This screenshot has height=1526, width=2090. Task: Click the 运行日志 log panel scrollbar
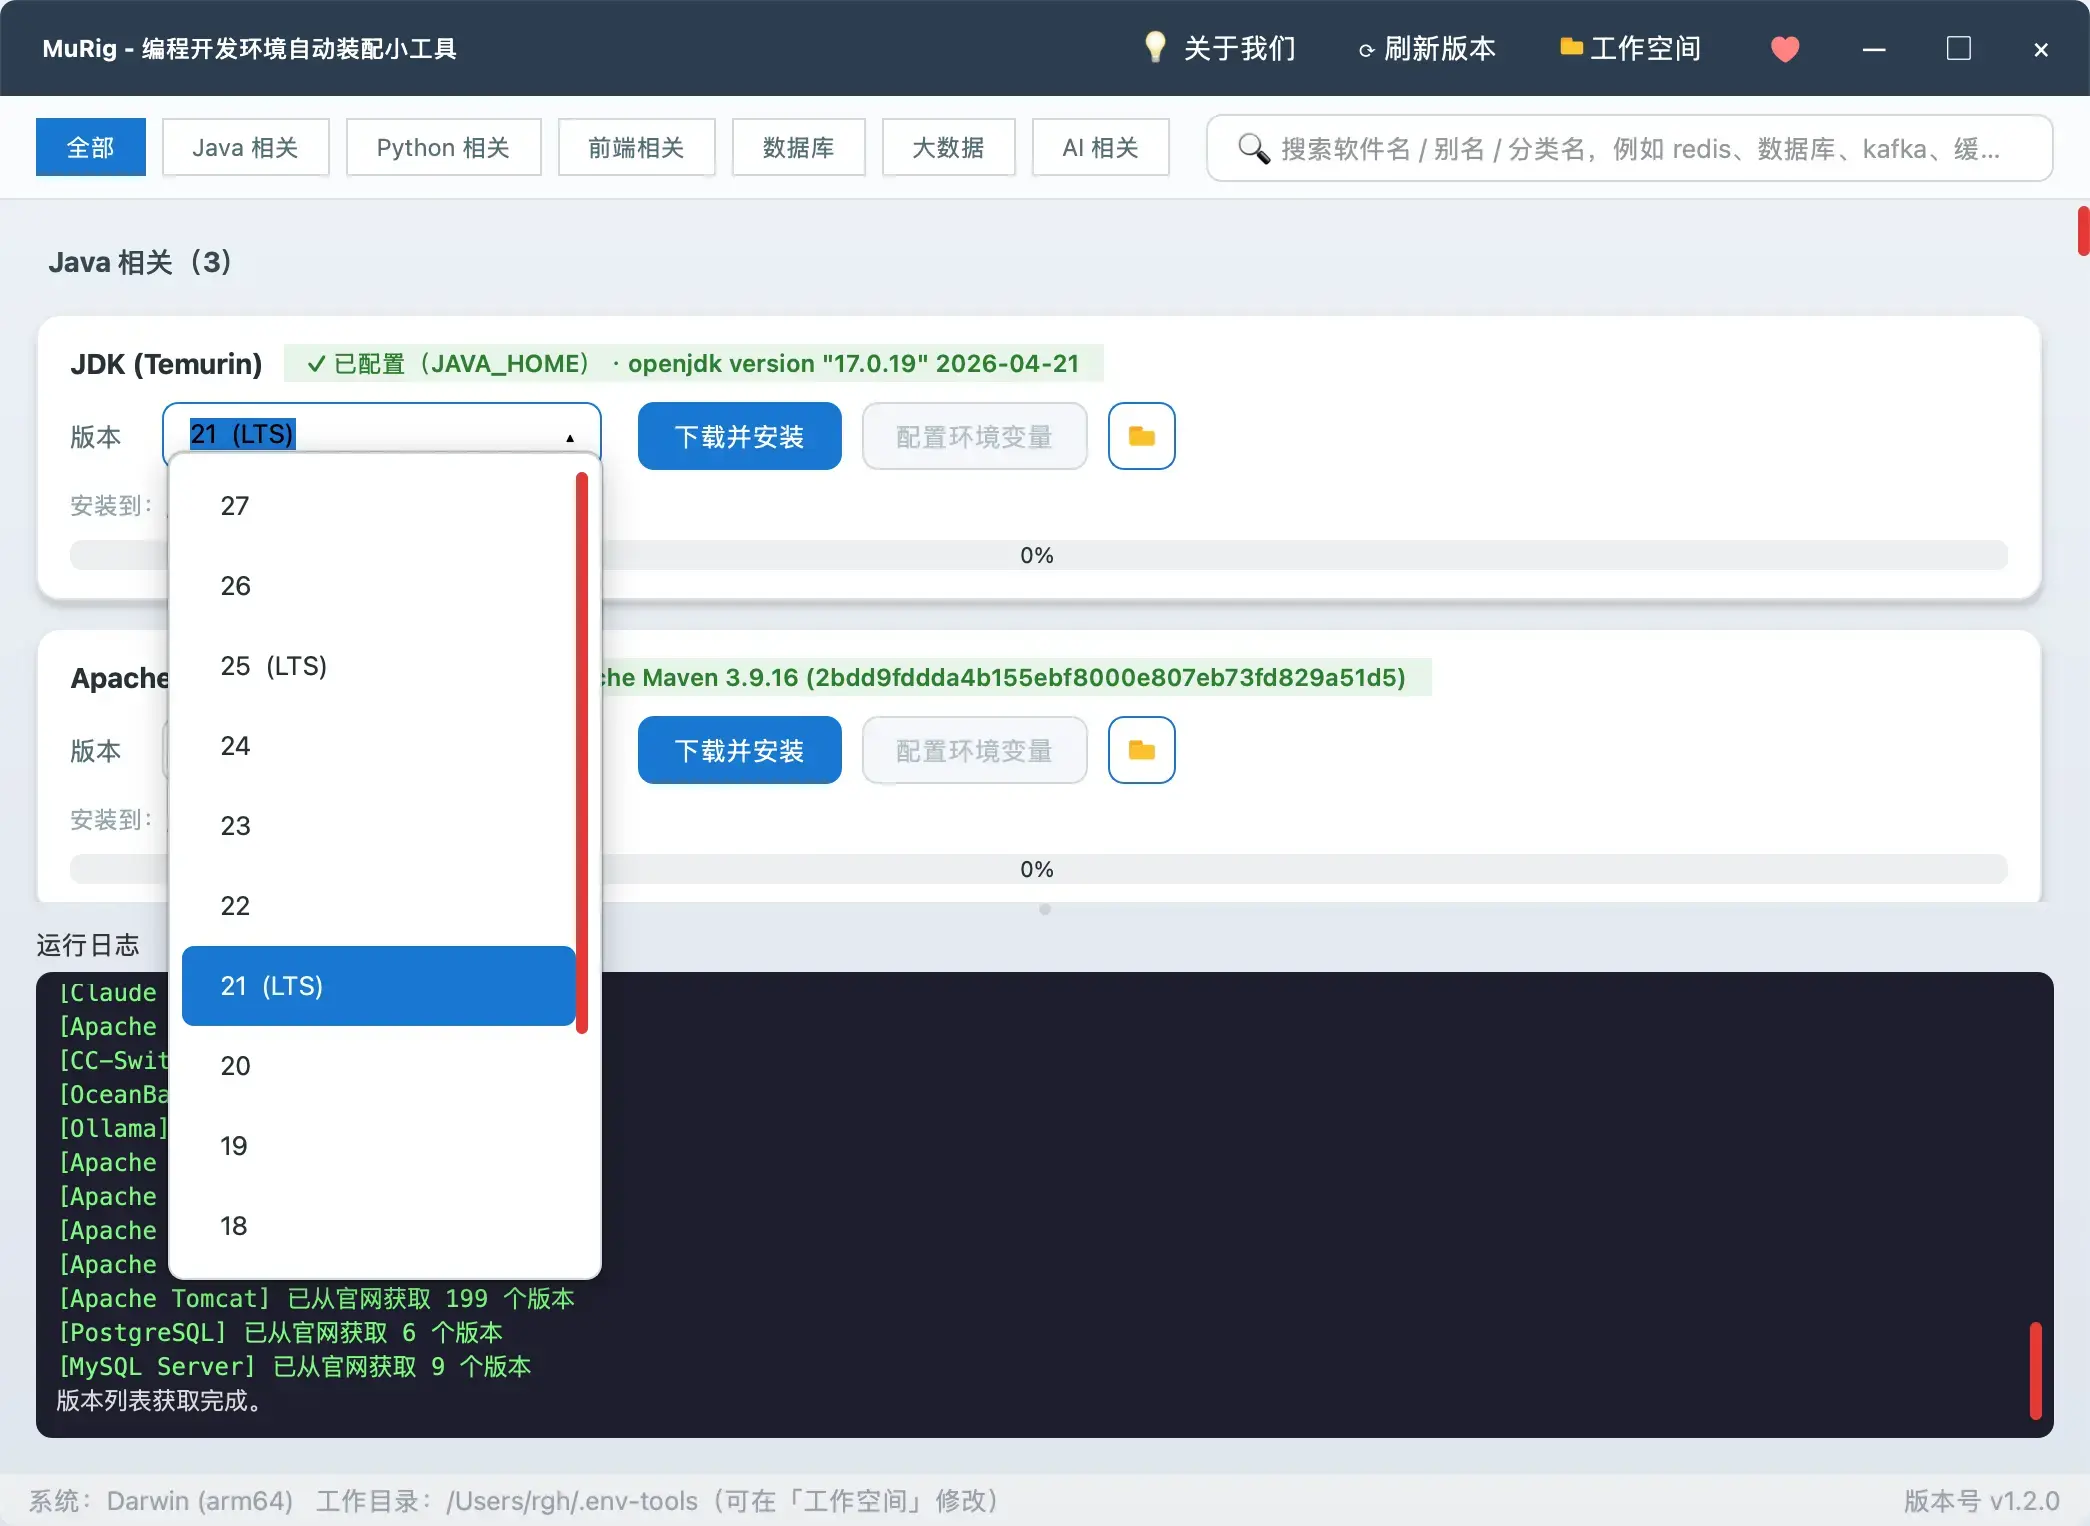pos(2035,1370)
